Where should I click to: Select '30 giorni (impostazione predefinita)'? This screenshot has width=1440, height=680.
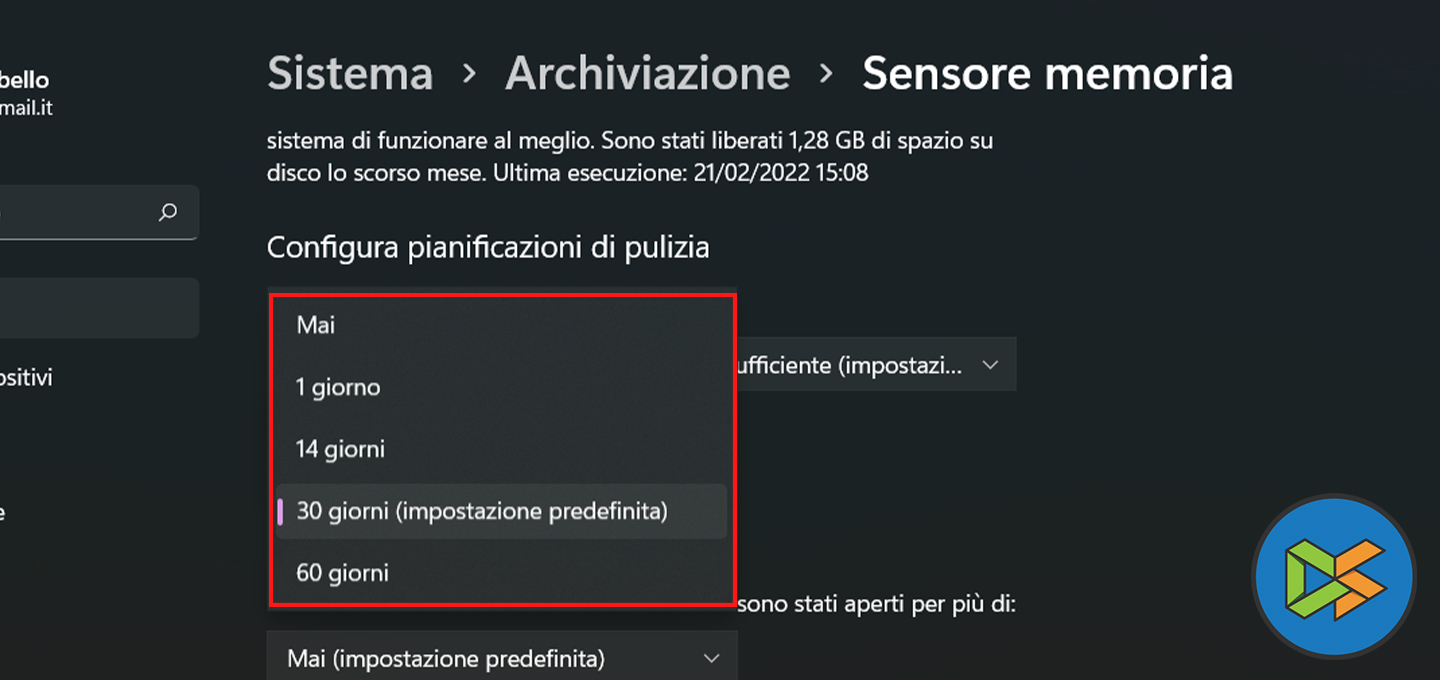click(481, 511)
